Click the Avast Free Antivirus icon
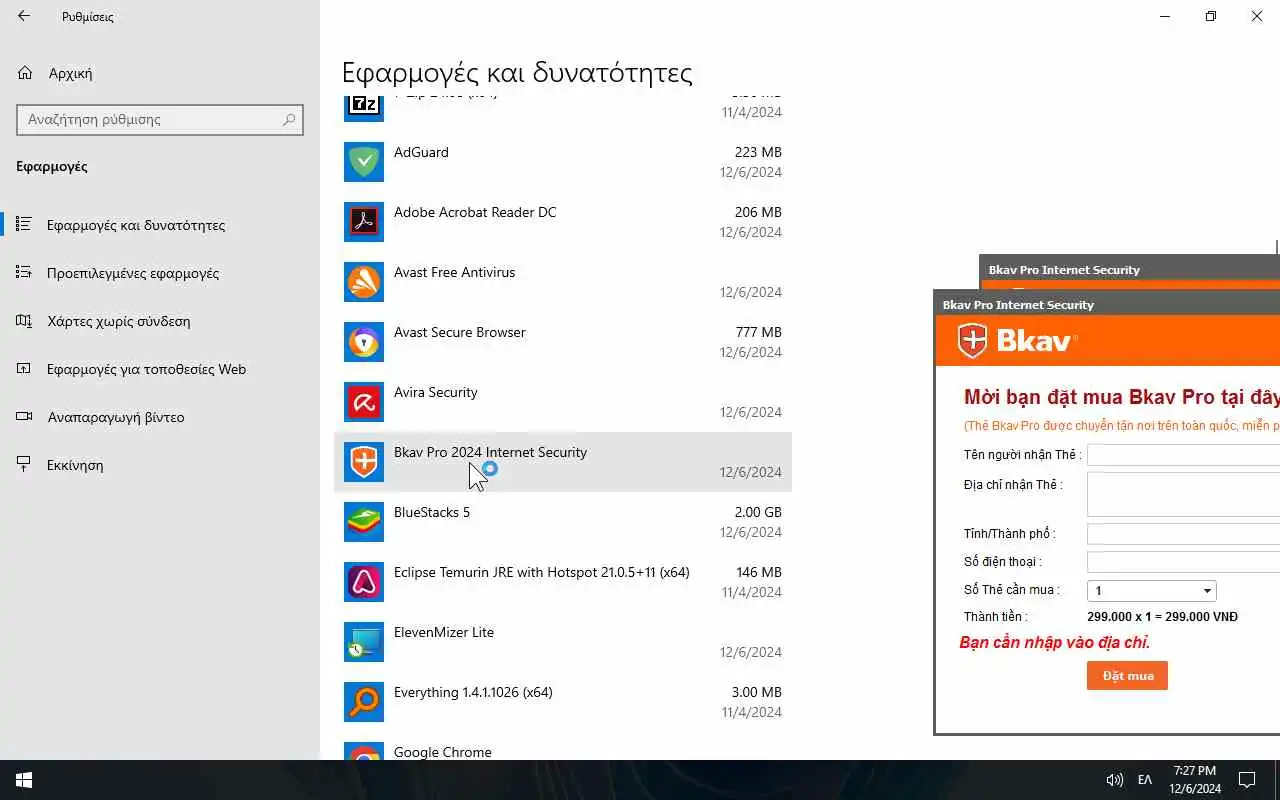This screenshot has width=1280, height=800. coord(363,282)
